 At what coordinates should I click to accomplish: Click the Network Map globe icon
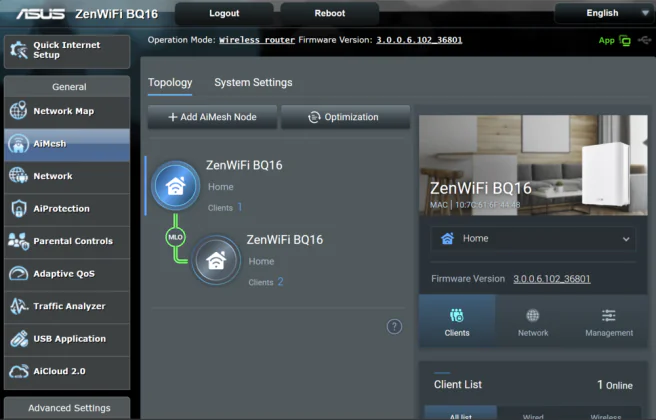(x=18, y=110)
